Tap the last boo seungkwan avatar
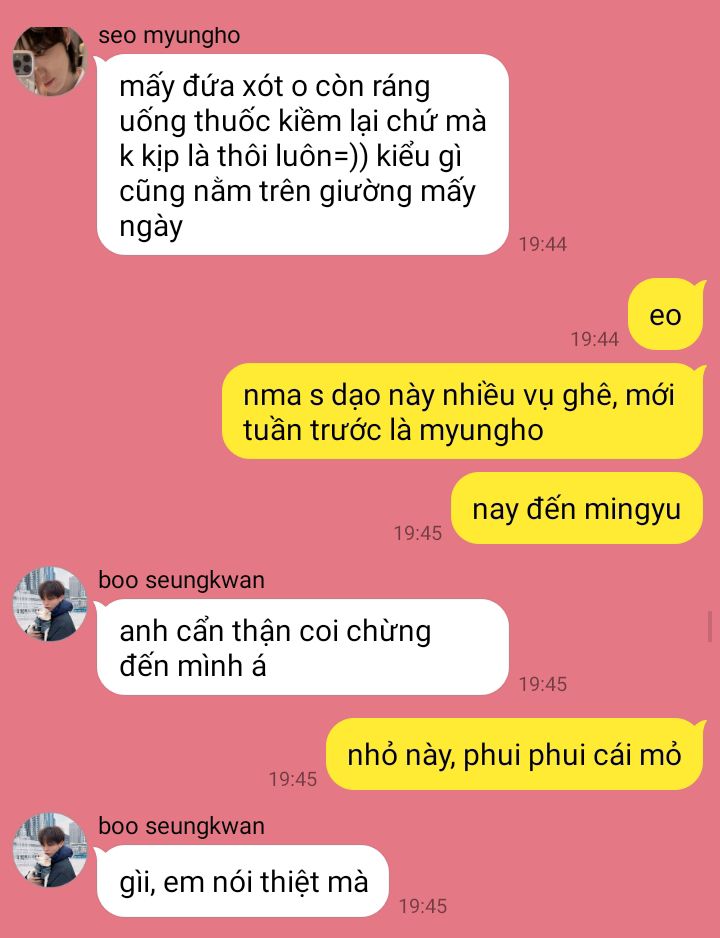This screenshot has width=720, height=938. tap(50, 849)
